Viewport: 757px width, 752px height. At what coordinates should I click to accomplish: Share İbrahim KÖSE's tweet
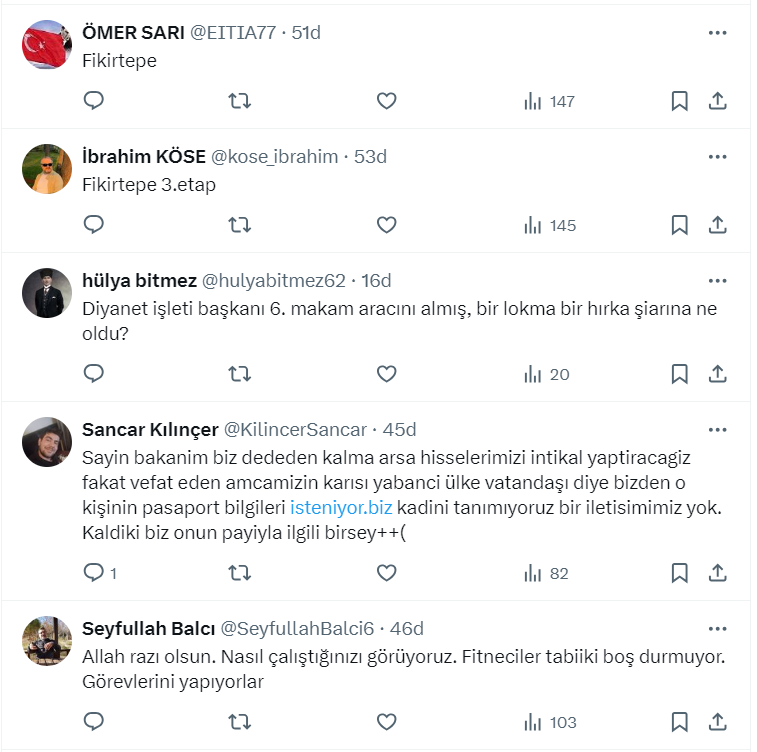717,225
